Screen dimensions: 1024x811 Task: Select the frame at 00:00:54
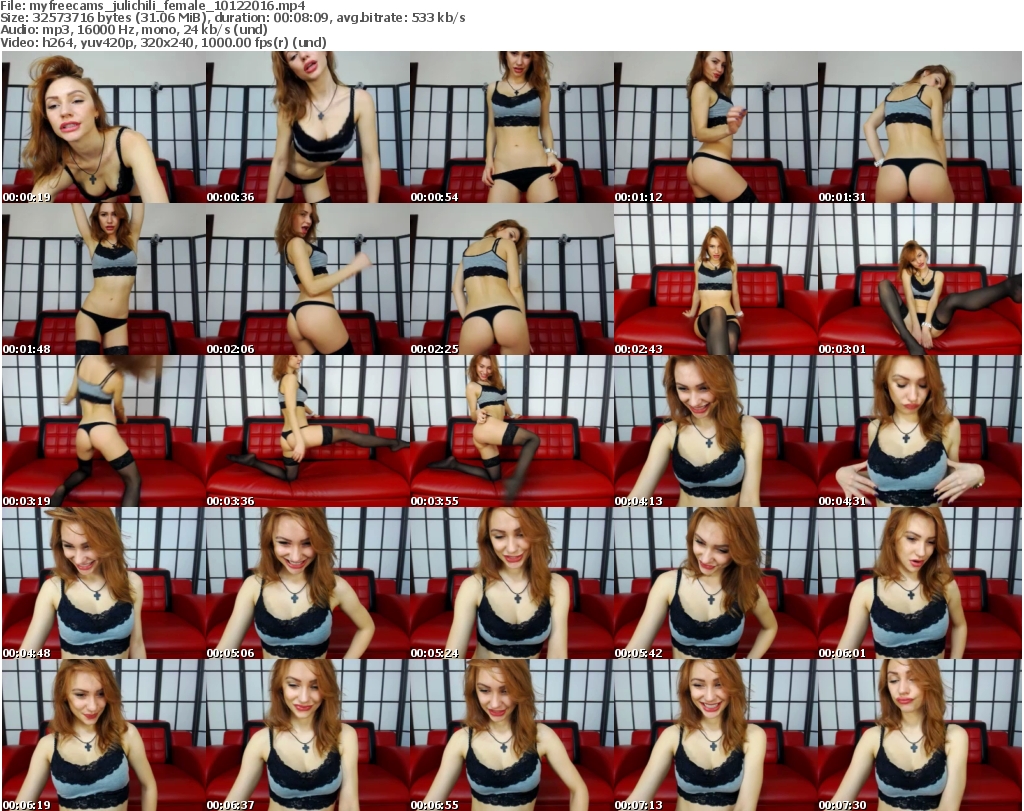pyautogui.click(x=511, y=127)
